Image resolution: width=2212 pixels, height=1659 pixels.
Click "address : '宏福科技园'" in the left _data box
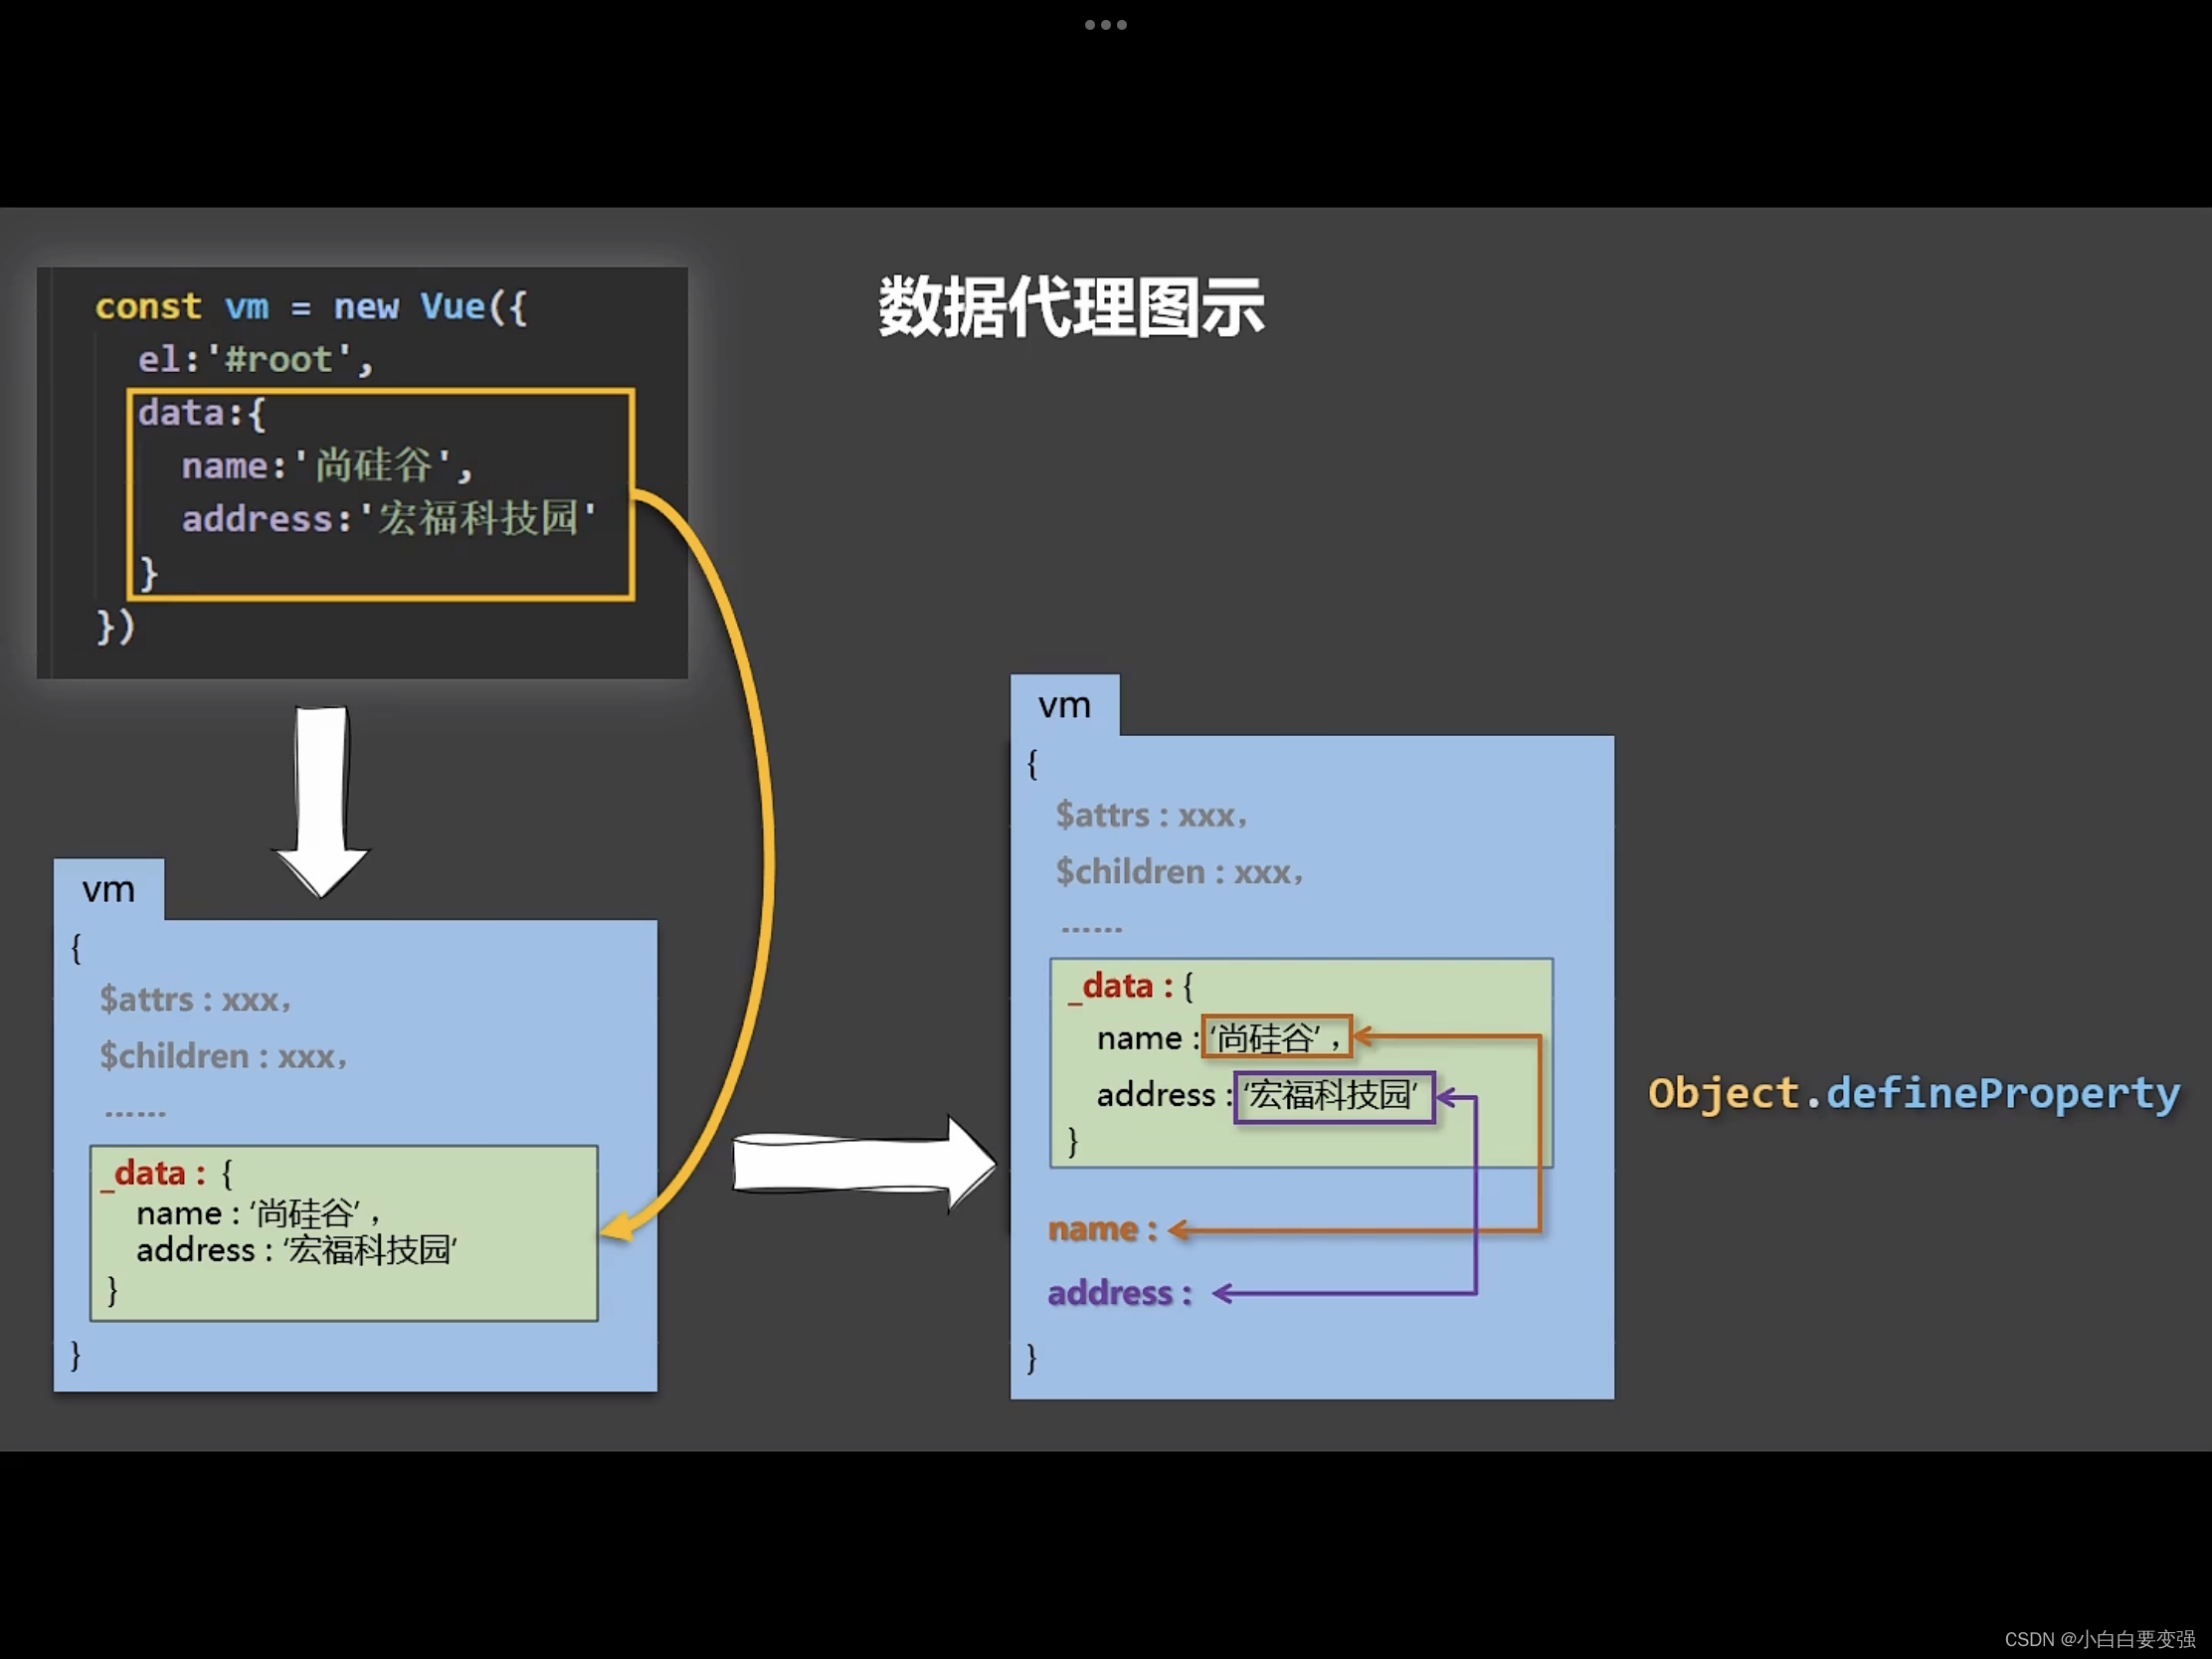297,1250
